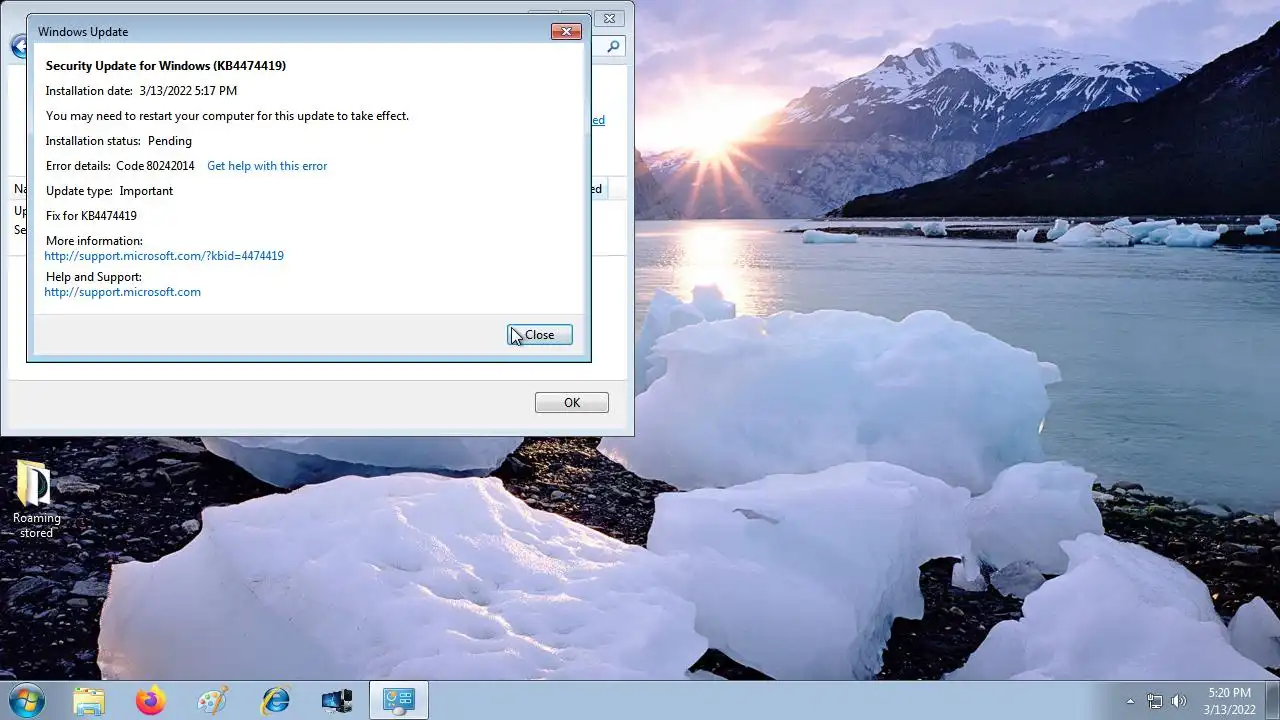Click the Show desktop strip

coord(1273,700)
